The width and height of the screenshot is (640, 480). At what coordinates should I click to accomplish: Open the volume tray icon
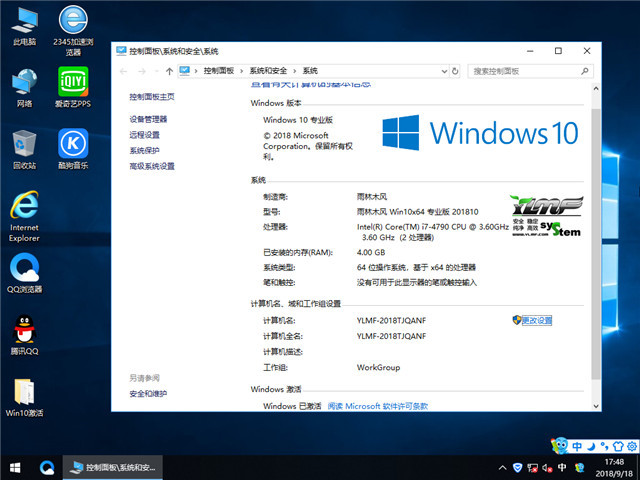pos(547,468)
